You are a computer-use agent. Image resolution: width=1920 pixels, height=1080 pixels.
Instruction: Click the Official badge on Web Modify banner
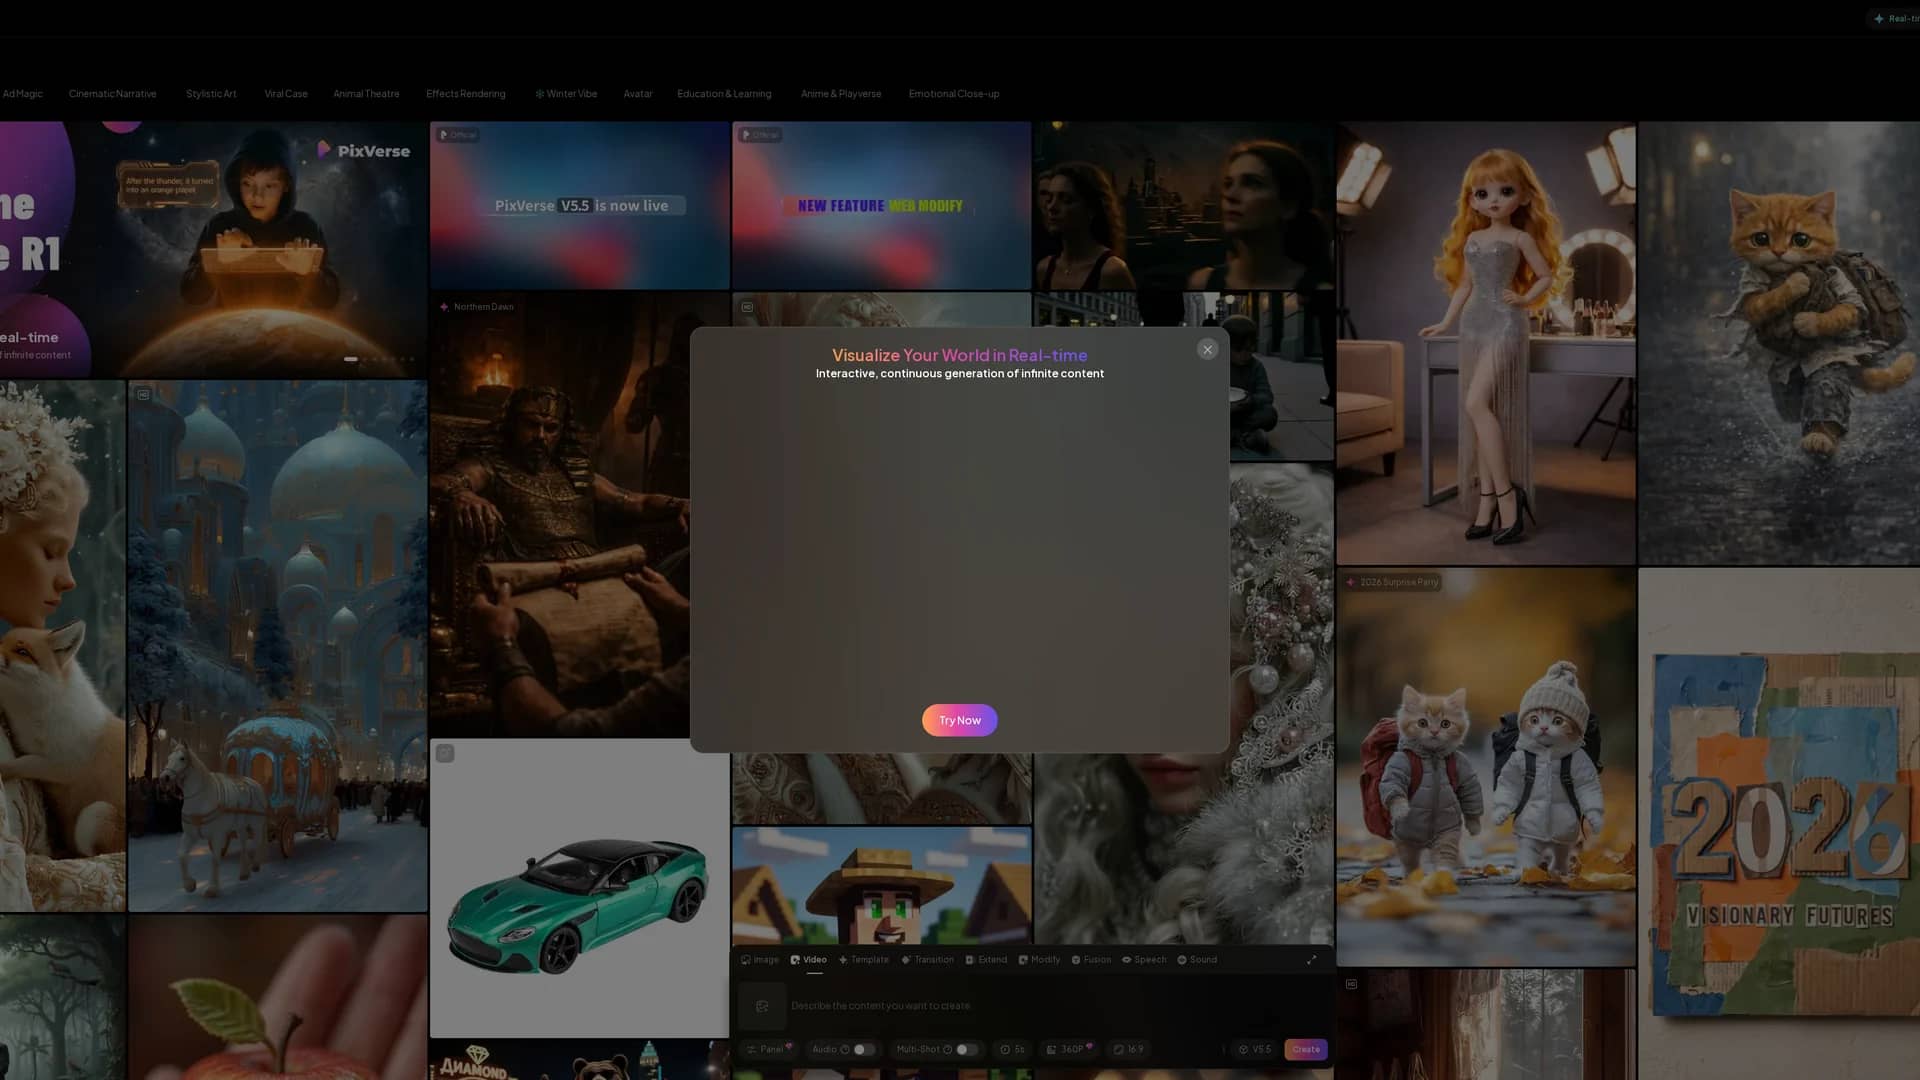[760, 134]
